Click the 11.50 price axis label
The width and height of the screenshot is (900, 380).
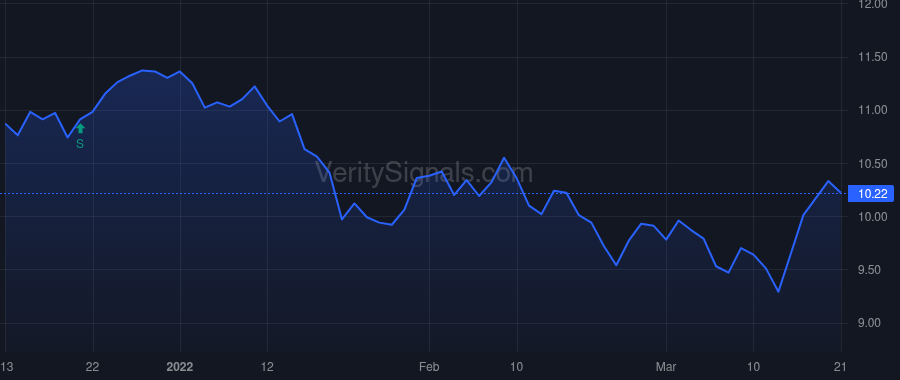coord(872,57)
